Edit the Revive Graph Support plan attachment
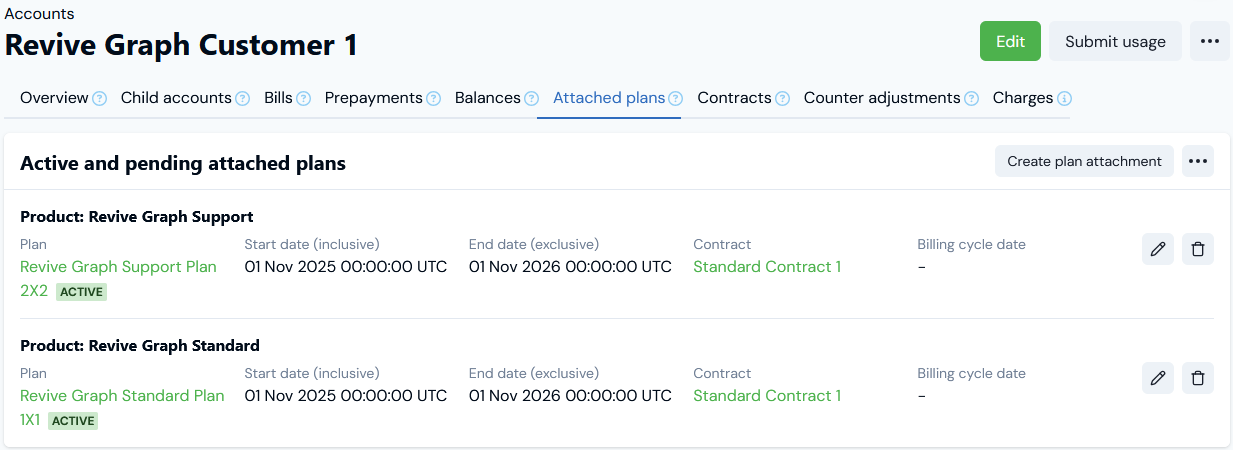This screenshot has width=1233, height=450. (x=1158, y=249)
